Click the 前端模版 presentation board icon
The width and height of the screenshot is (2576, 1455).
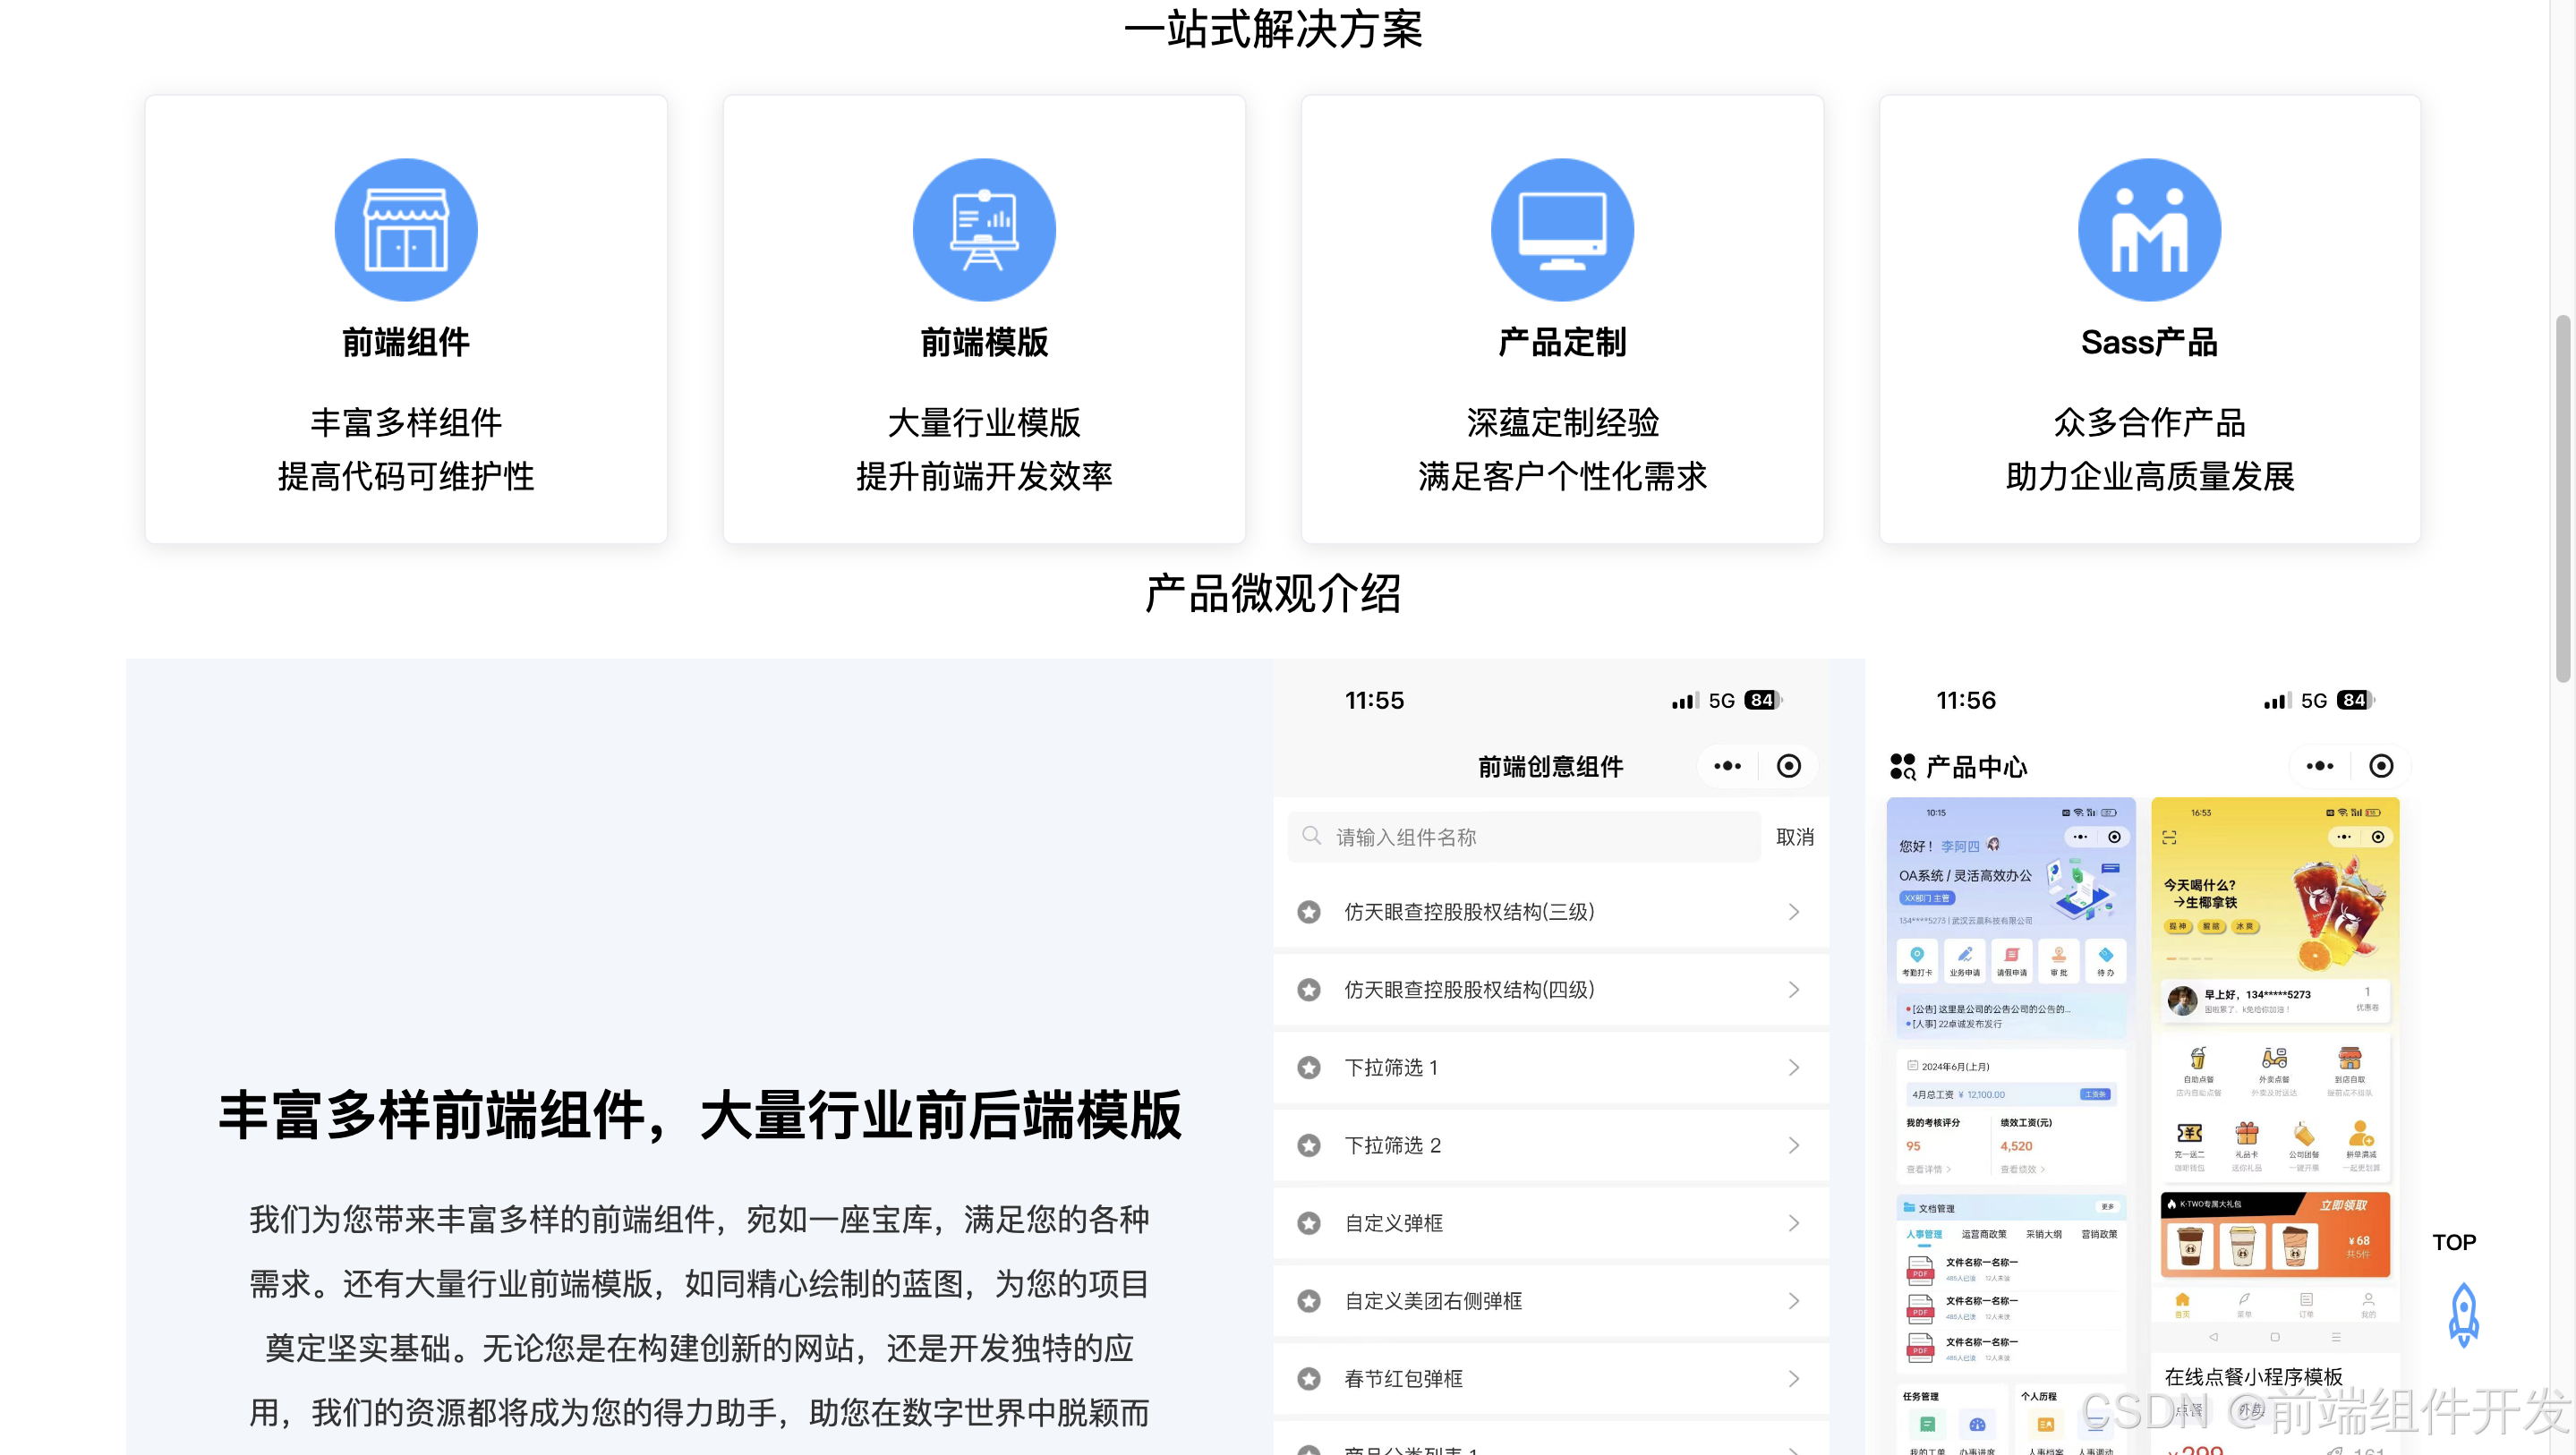983,230
